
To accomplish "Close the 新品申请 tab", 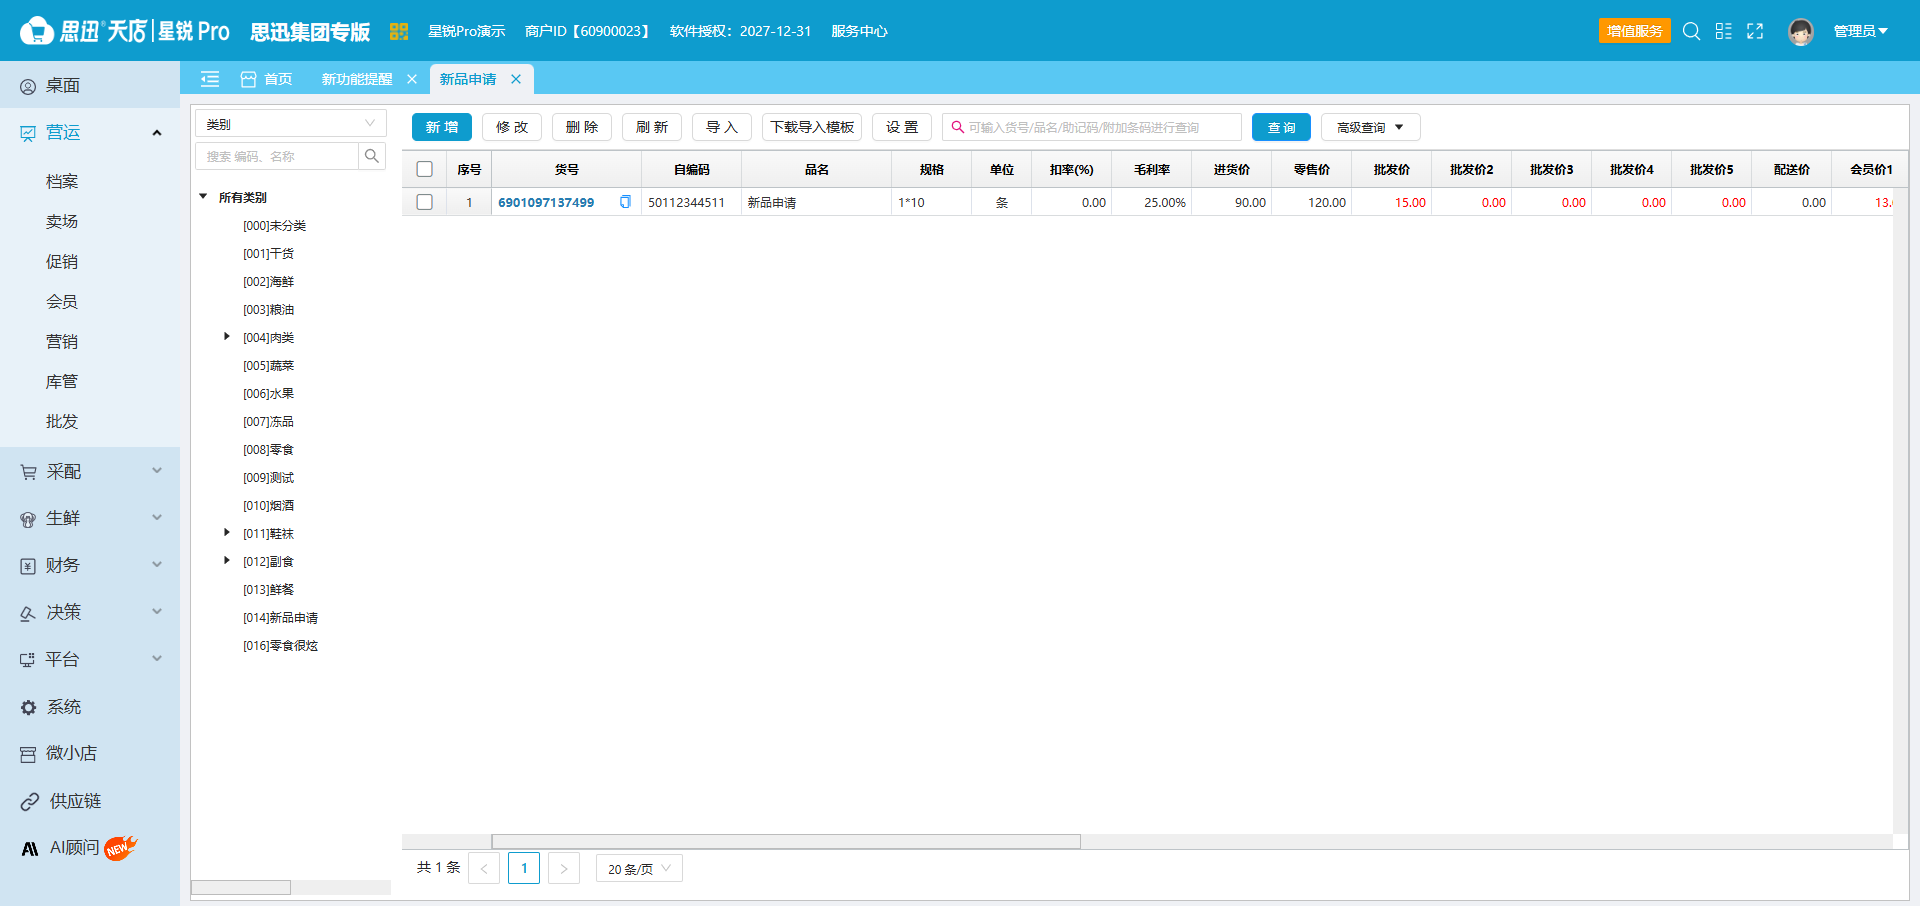I will [516, 79].
